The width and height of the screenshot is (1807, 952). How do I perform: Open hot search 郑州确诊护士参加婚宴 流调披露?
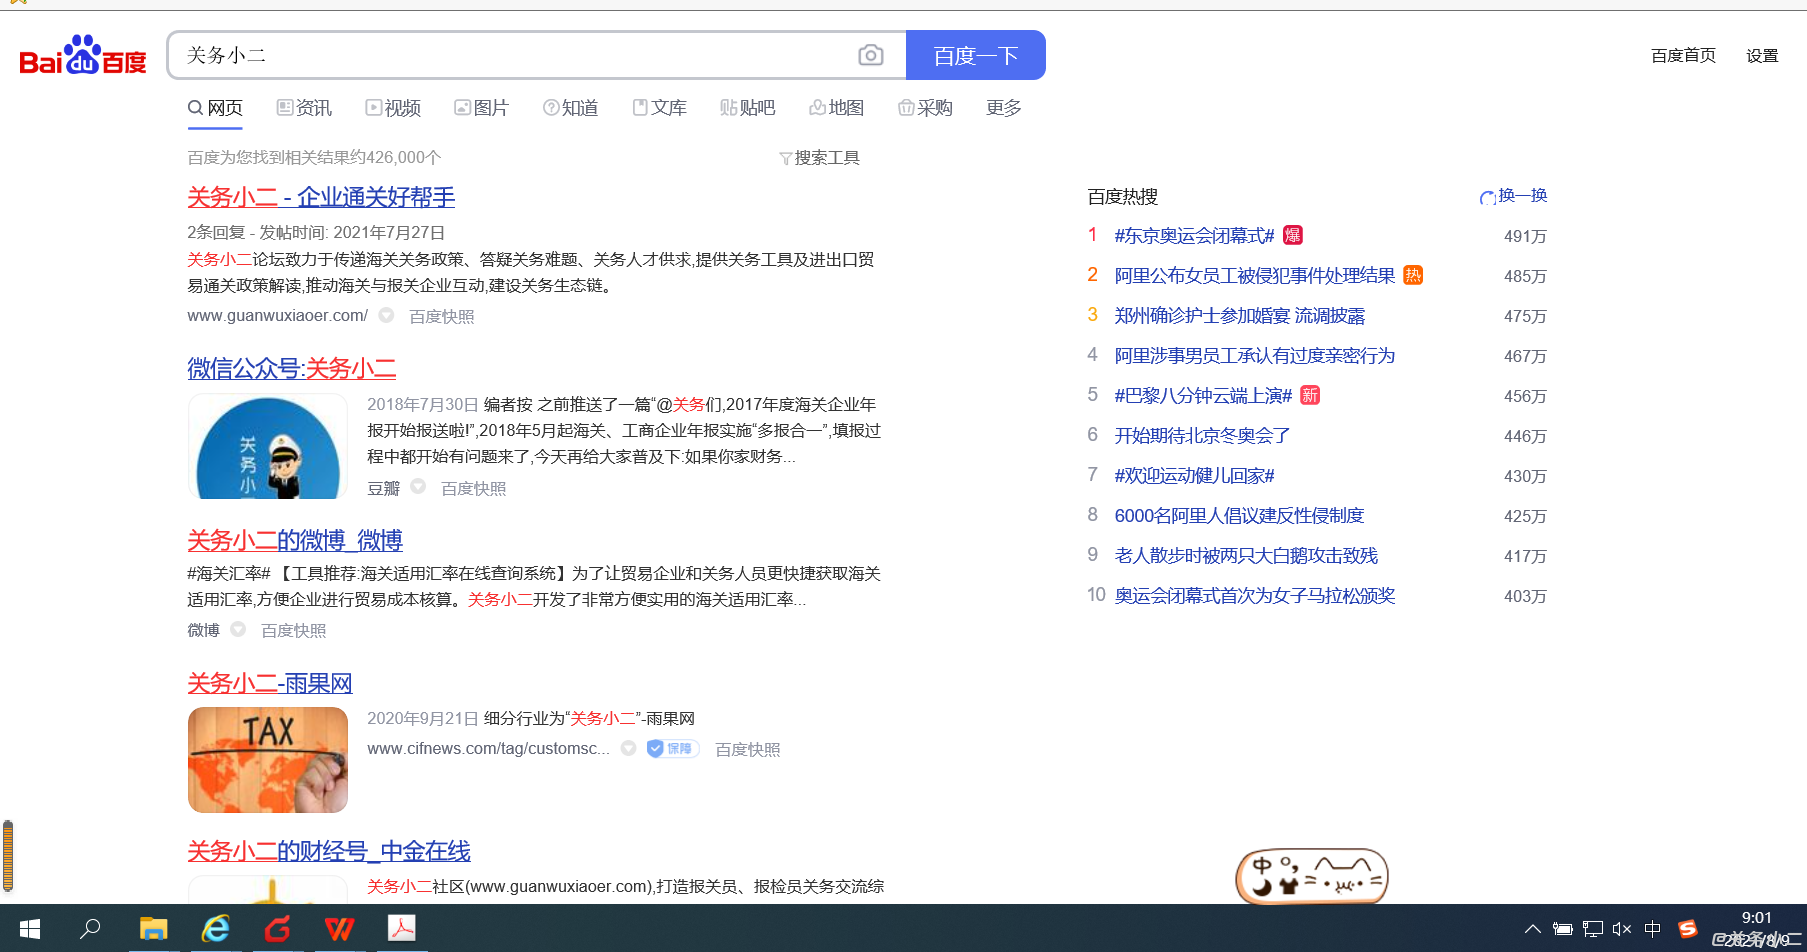[1240, 316]
